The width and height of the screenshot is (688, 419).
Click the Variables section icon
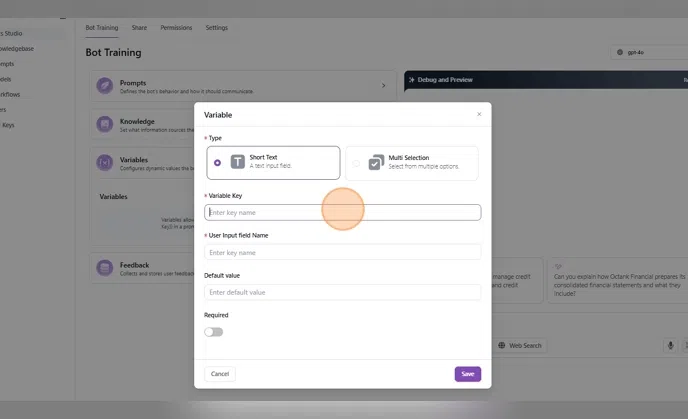click(104, 162)
